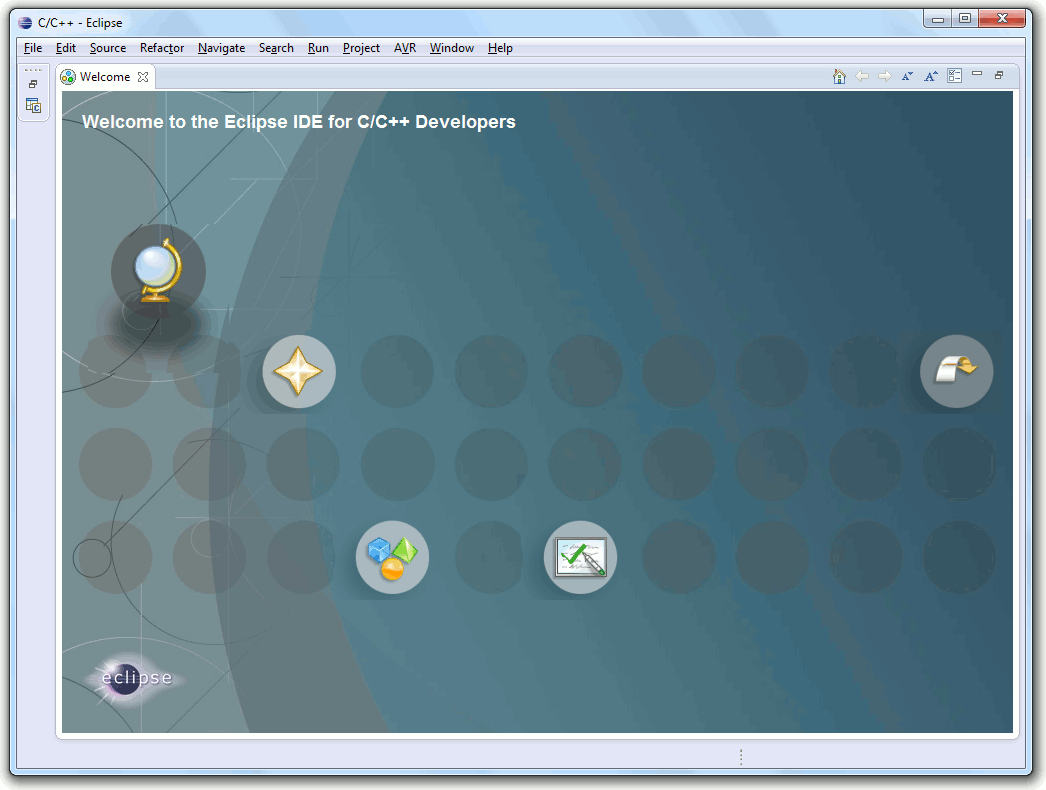The height and width of the screenshot is (790, 1046).
Task: Open the Source menu
Action: 108,48
